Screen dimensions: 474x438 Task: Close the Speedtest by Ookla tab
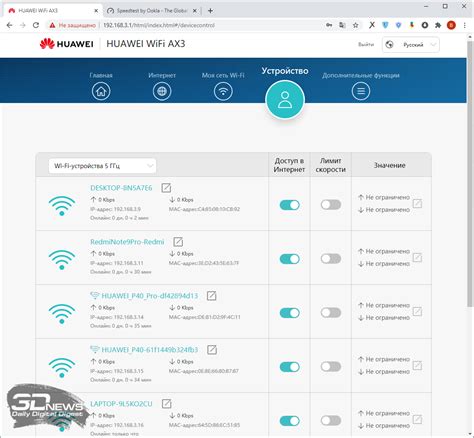point(195,11)
